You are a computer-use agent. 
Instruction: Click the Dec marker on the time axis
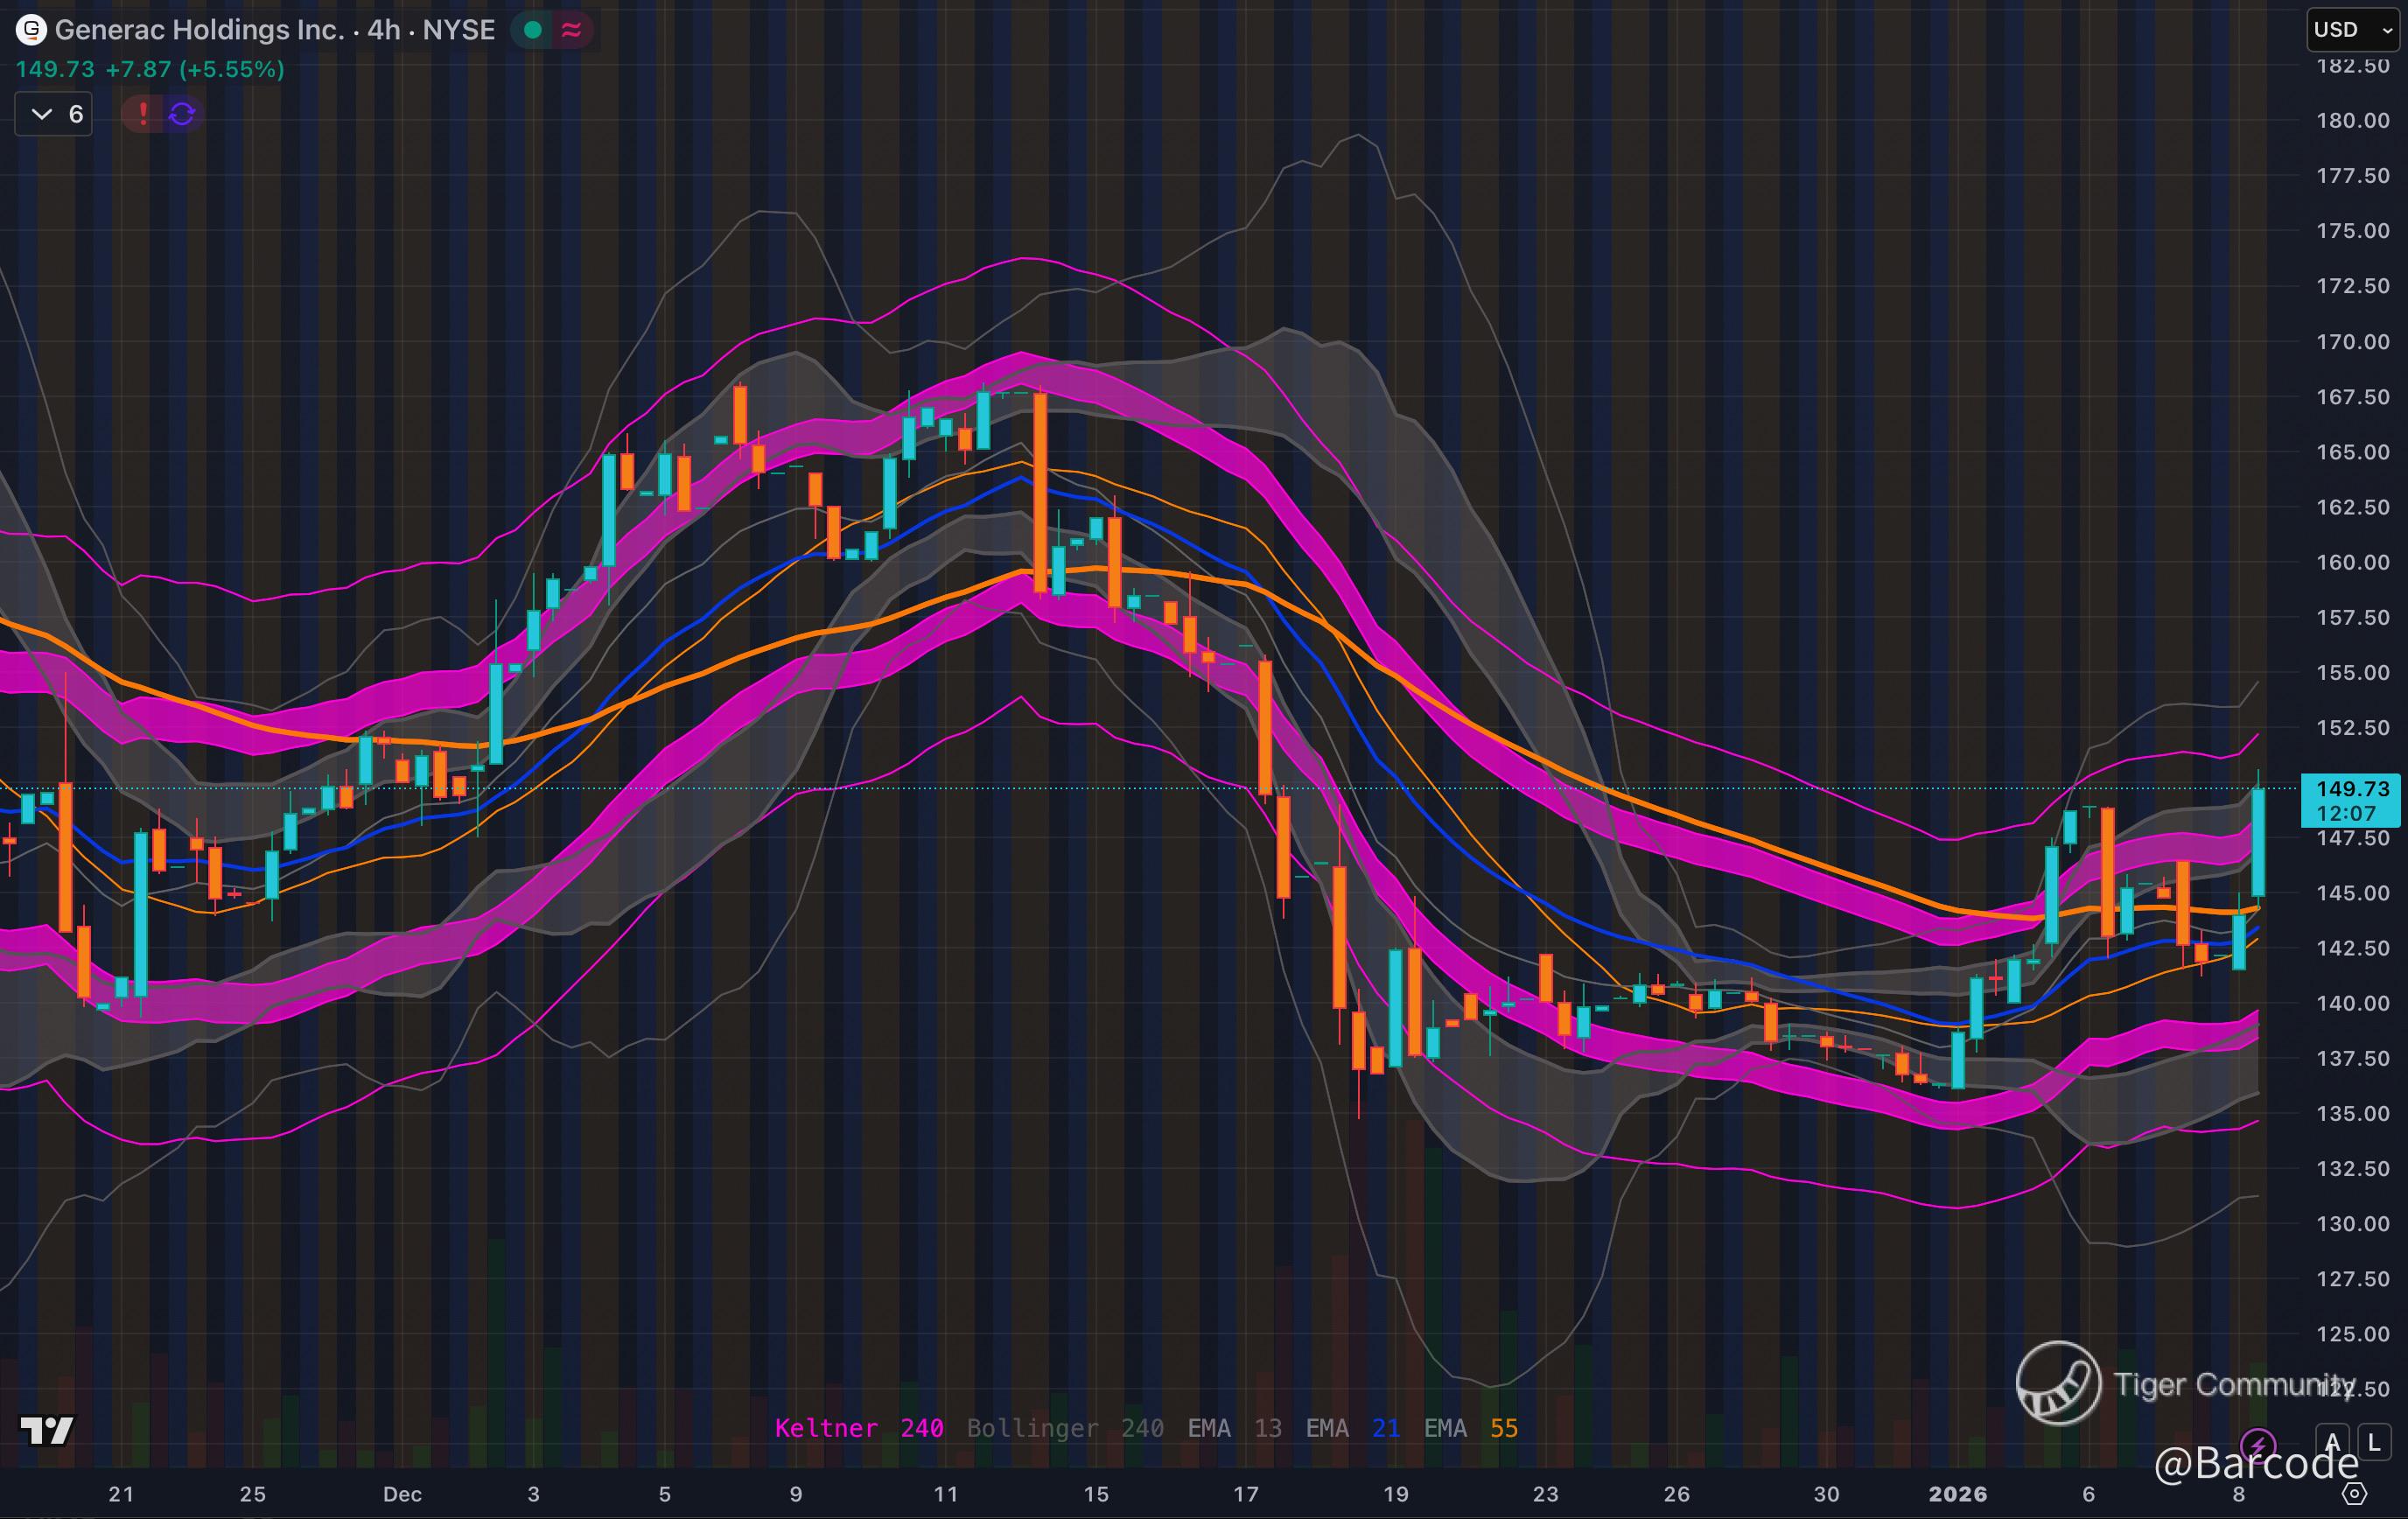(x=402, y=1494)
